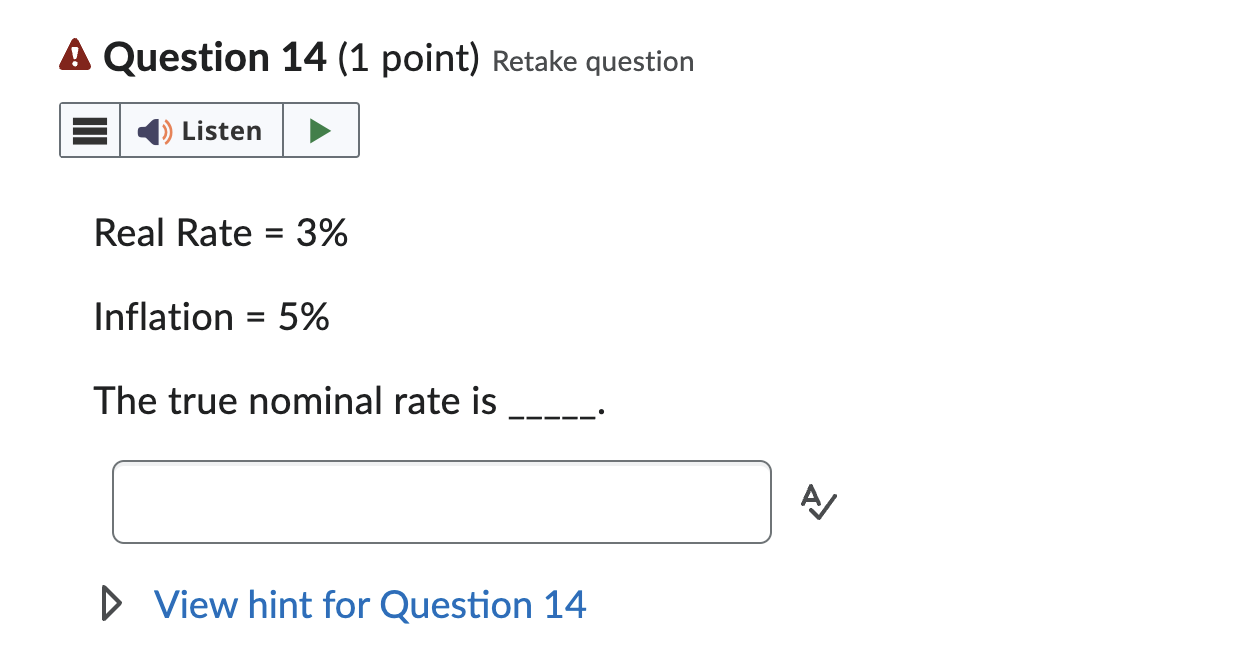Click the spell check icon beside the answer box

(x=817, y=502)
